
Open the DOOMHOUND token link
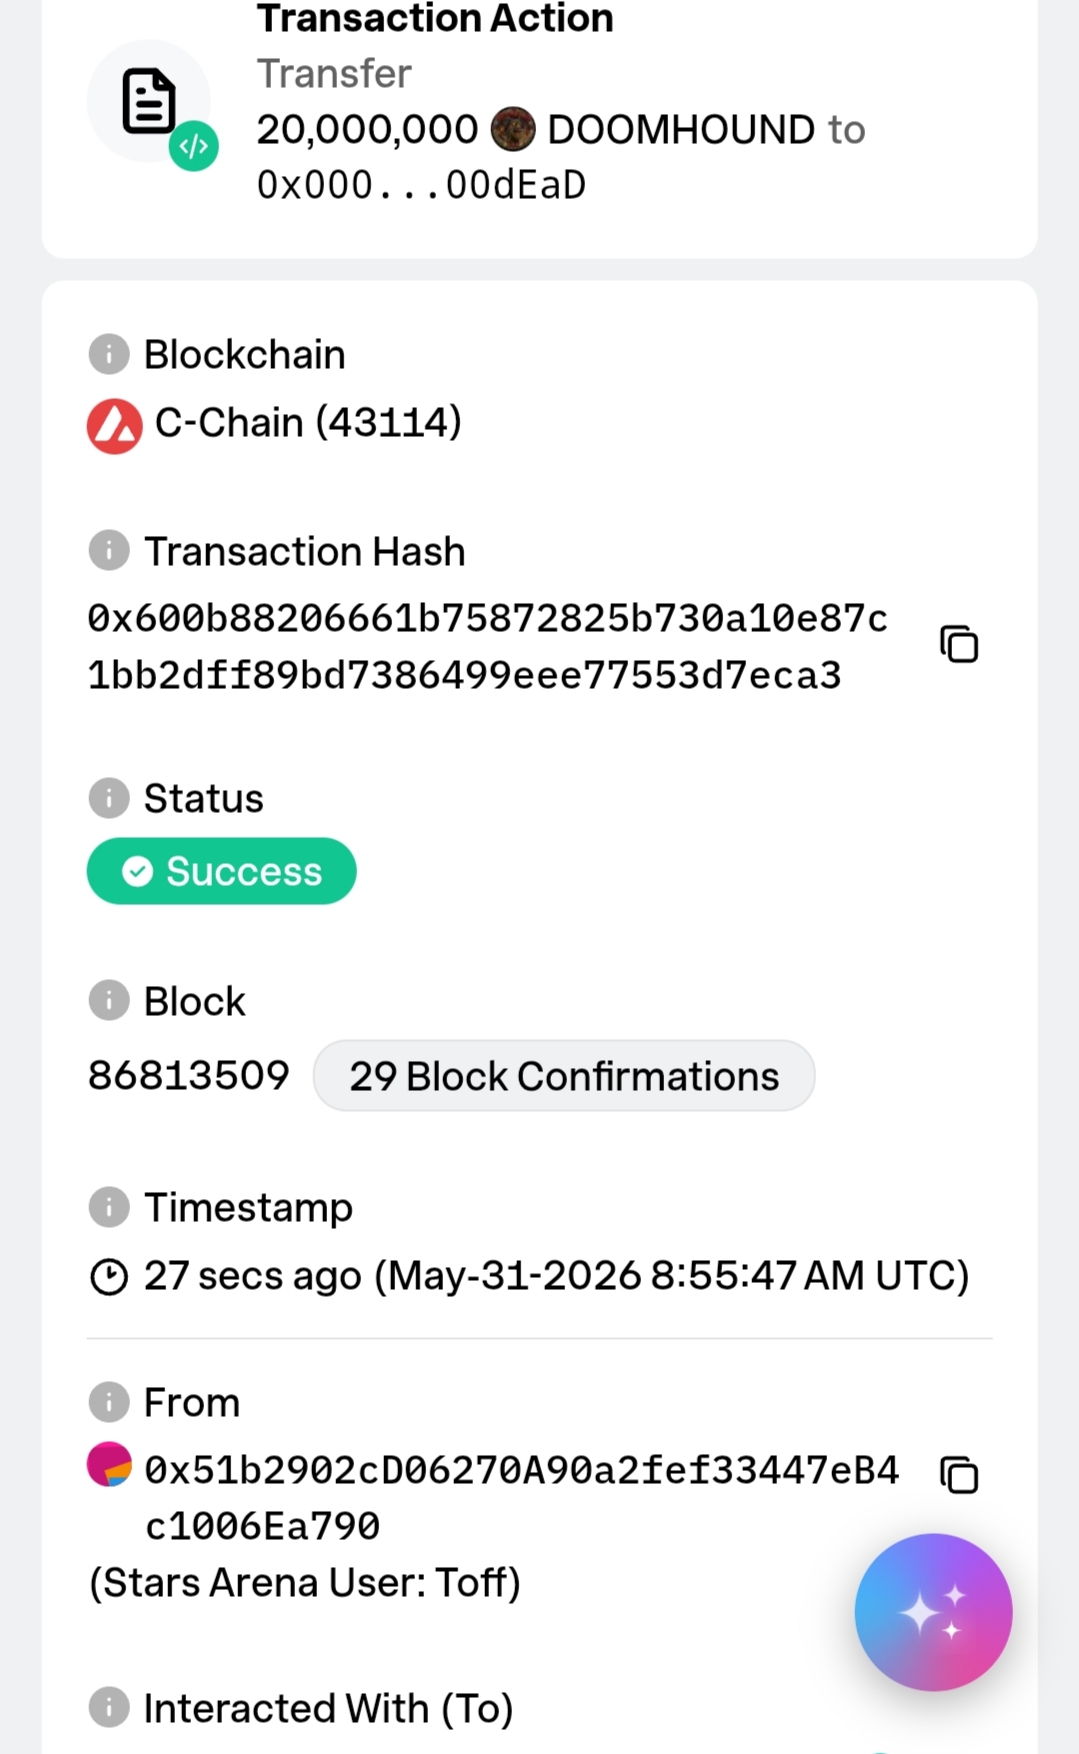point(681,129)
